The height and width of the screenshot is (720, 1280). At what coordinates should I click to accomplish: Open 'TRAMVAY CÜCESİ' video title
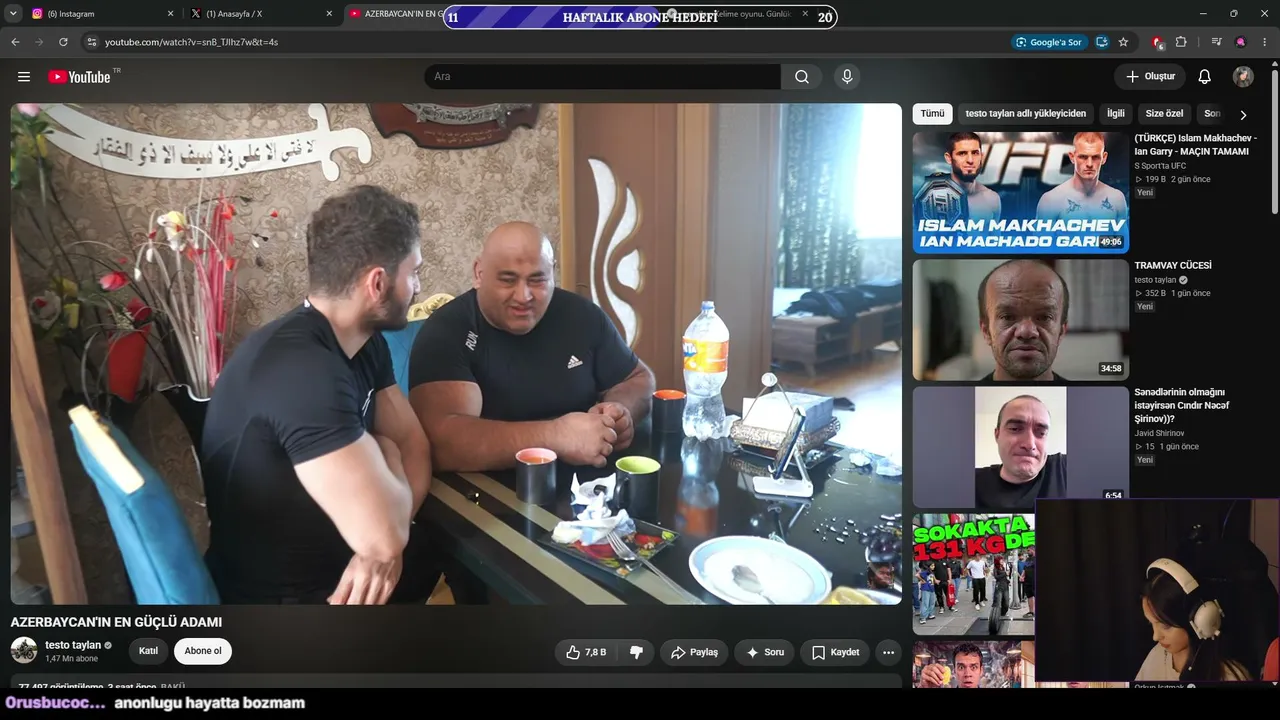(1173, 266)
